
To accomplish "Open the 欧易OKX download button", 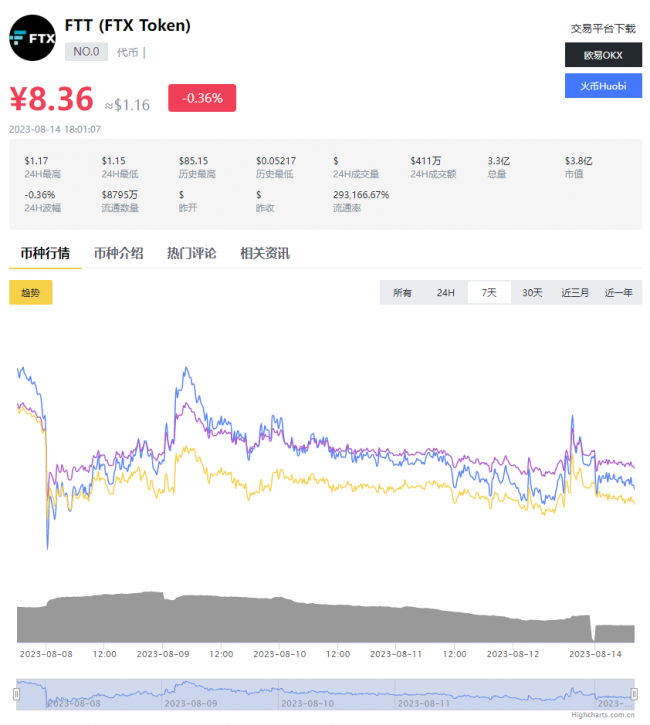I will point(603,55).
